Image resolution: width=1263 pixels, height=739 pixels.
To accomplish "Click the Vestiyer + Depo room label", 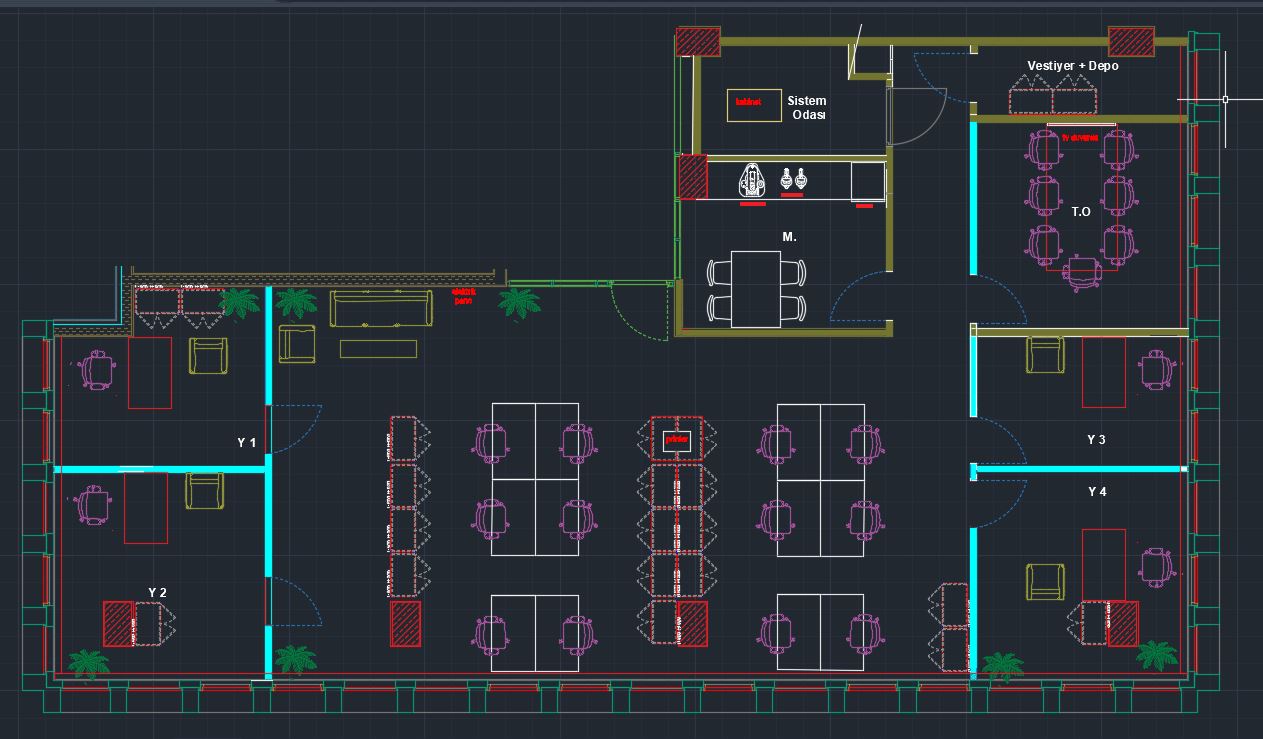I will (1073, 66).
